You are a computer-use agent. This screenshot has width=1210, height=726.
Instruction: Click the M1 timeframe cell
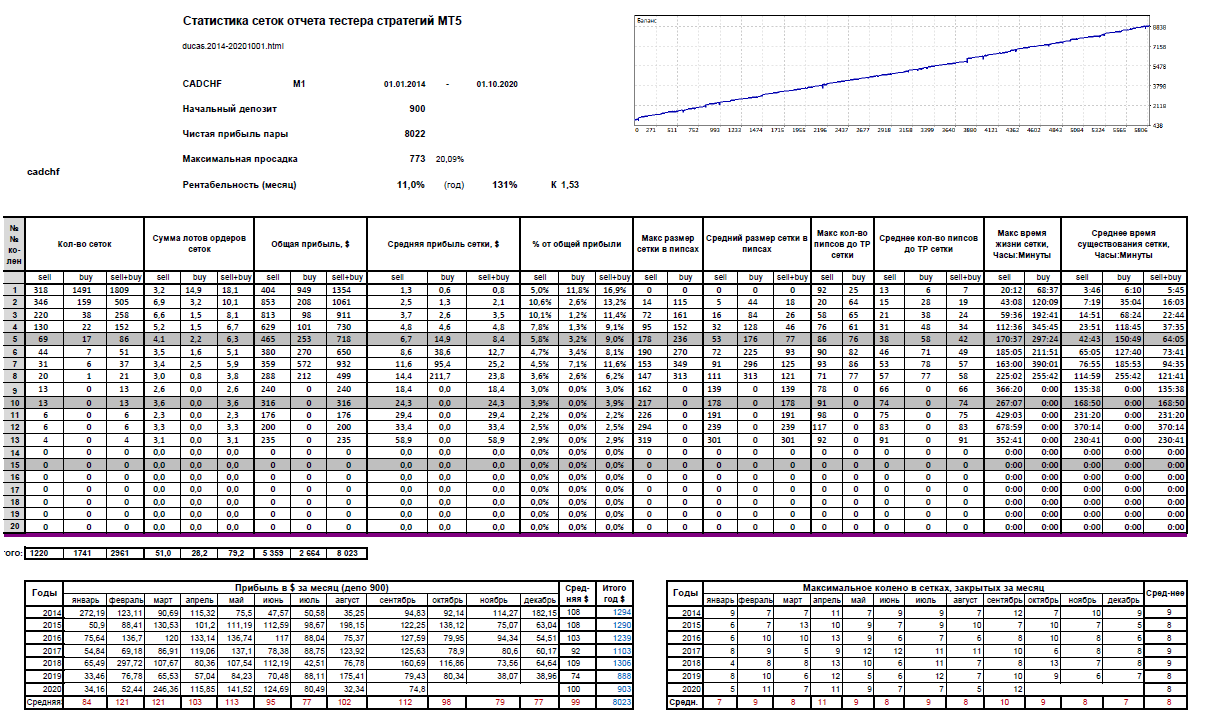tap(299, 84)
